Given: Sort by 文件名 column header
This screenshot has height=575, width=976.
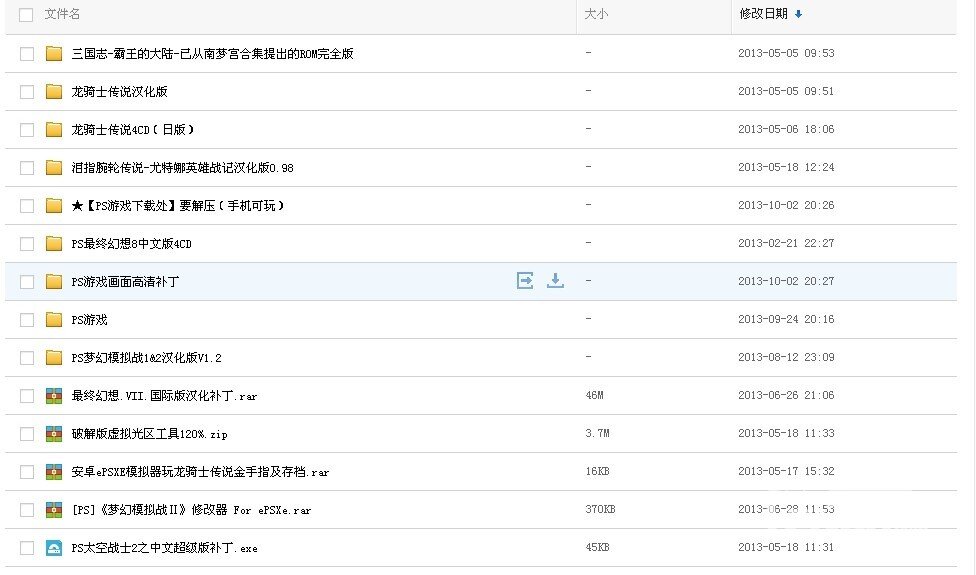Looking at the screenshot, I should coord(62,14).
